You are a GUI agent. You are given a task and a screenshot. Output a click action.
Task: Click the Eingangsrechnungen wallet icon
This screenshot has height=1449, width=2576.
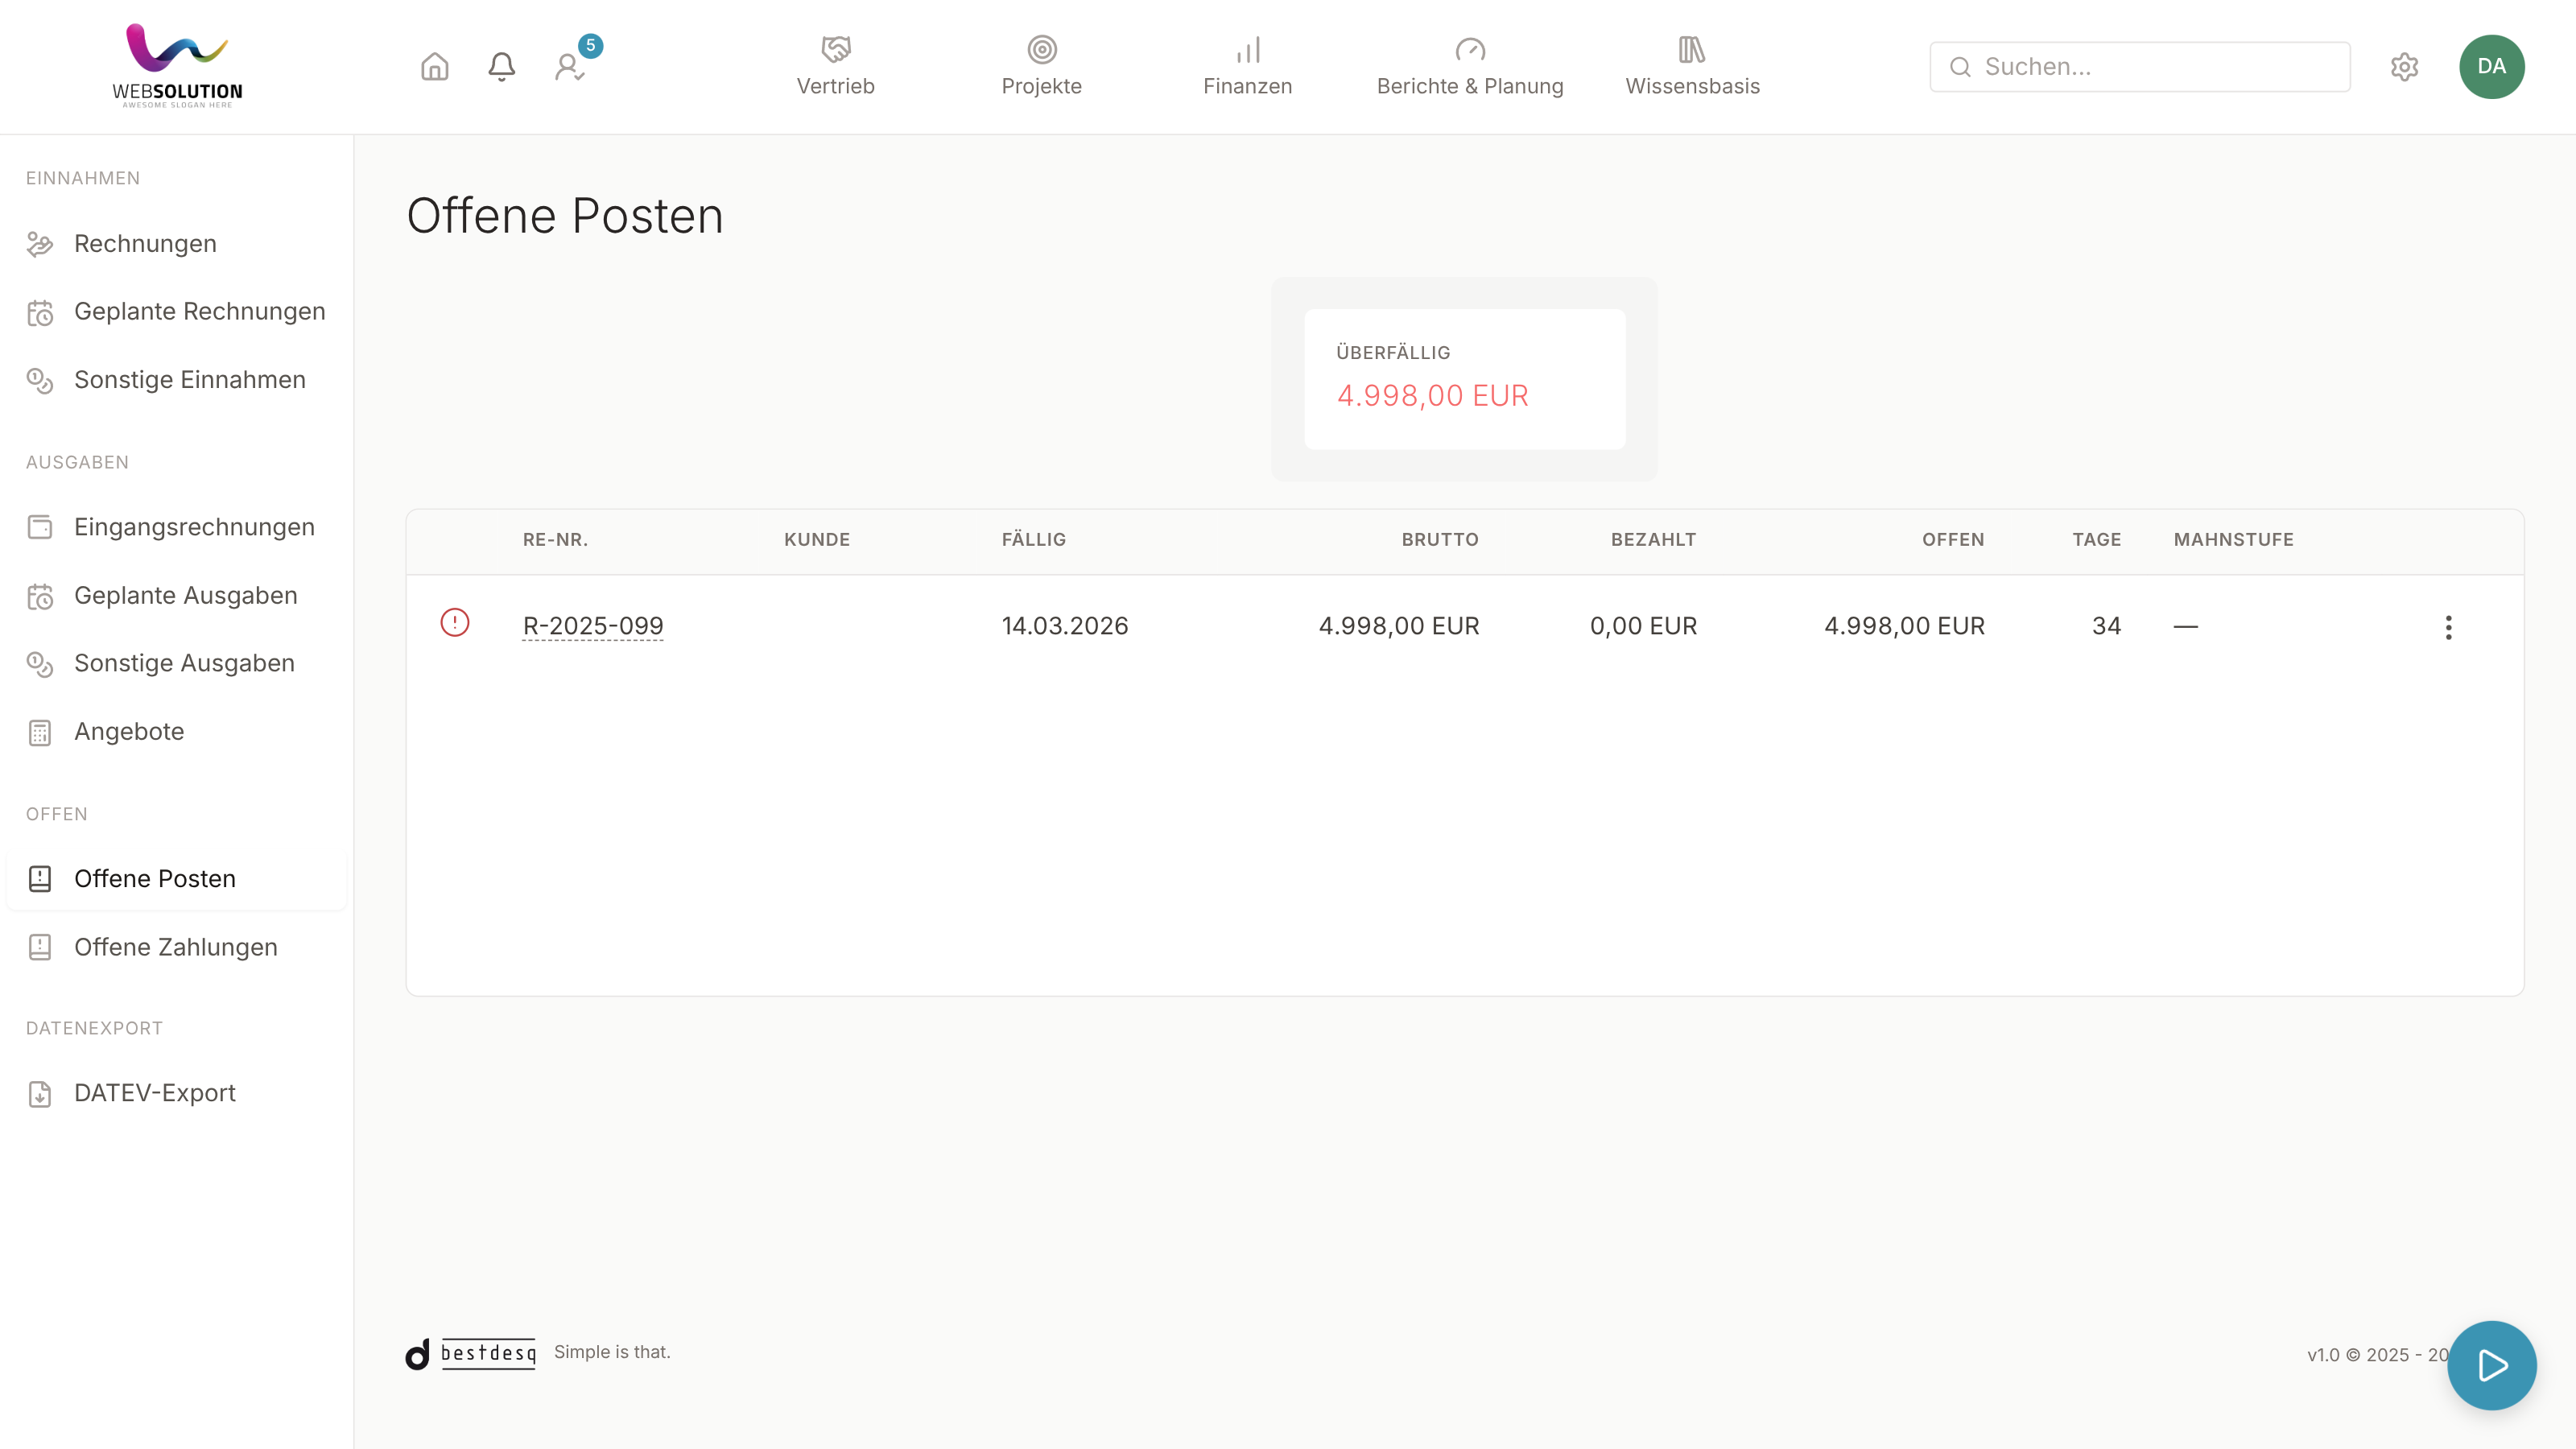click(x=40, y=527)
